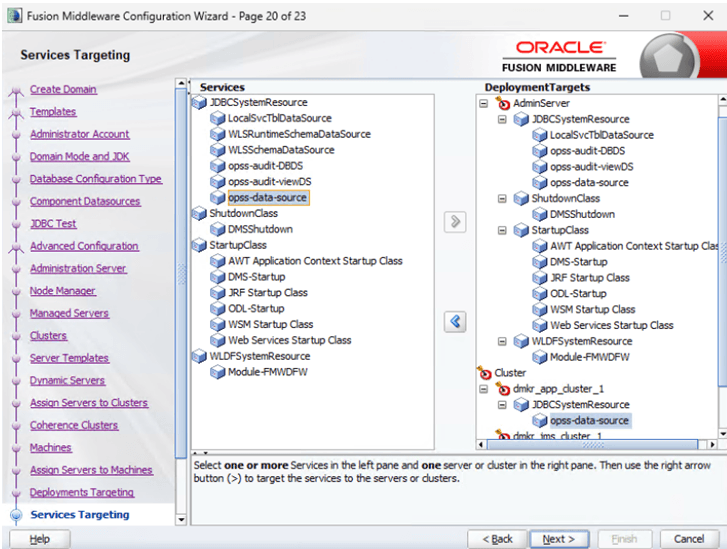Click the cube icon beside DMSShutdown in Services
727x549 pixels.
point(217,230)
